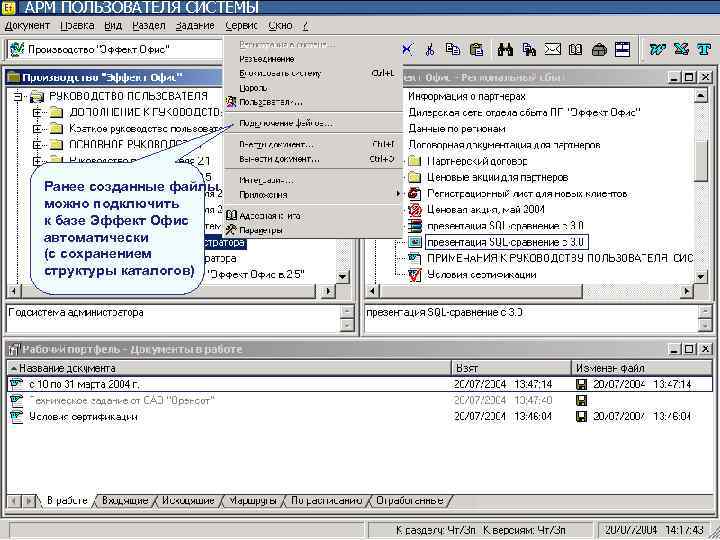Screen dimensions: 720x540
Task: Sort by Изменен файл column header
Action: tap(642, 368)
